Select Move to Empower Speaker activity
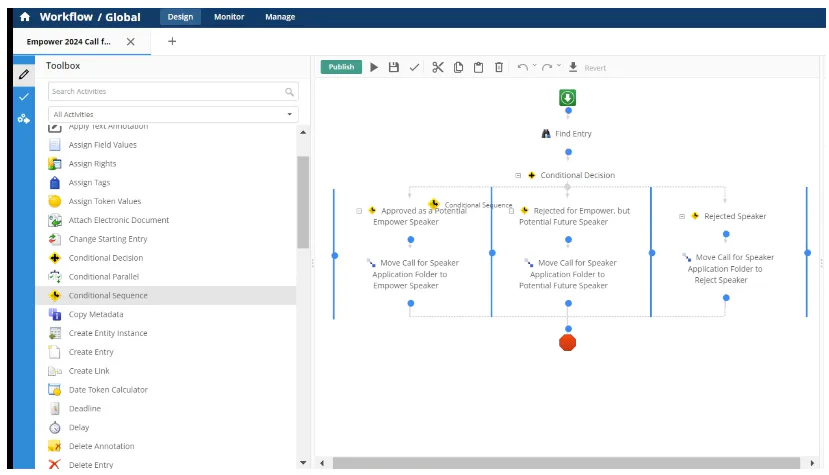 [412, 274]
